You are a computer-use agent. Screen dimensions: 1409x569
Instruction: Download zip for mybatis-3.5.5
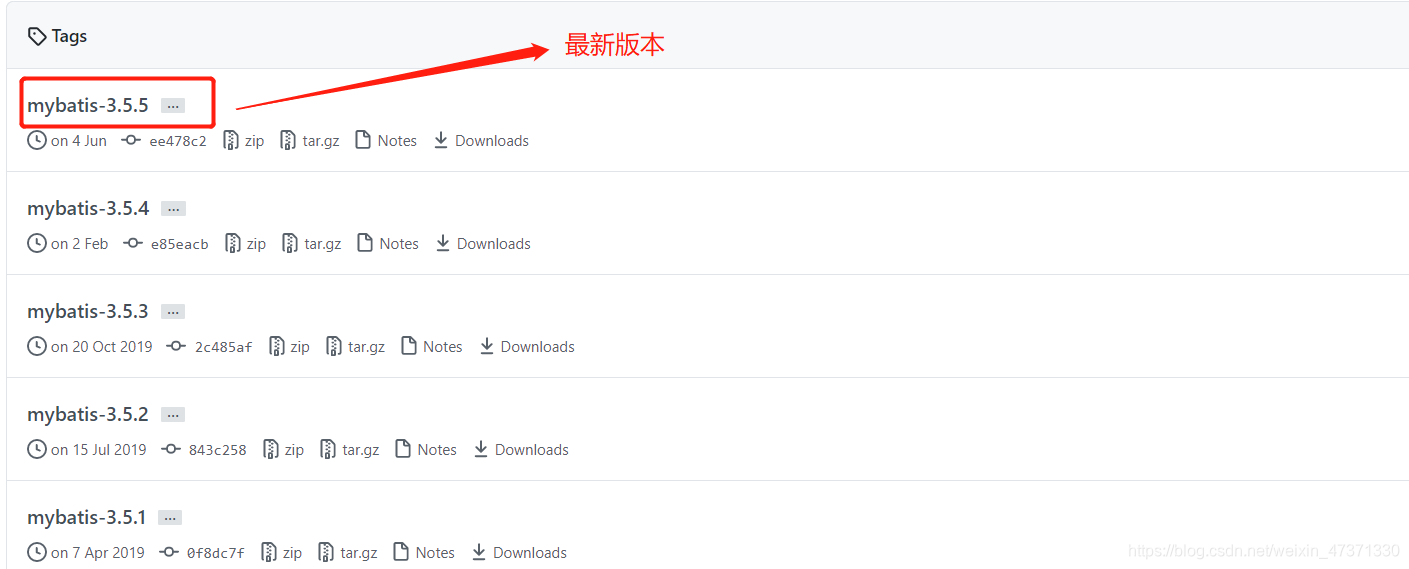coord(255,141)
